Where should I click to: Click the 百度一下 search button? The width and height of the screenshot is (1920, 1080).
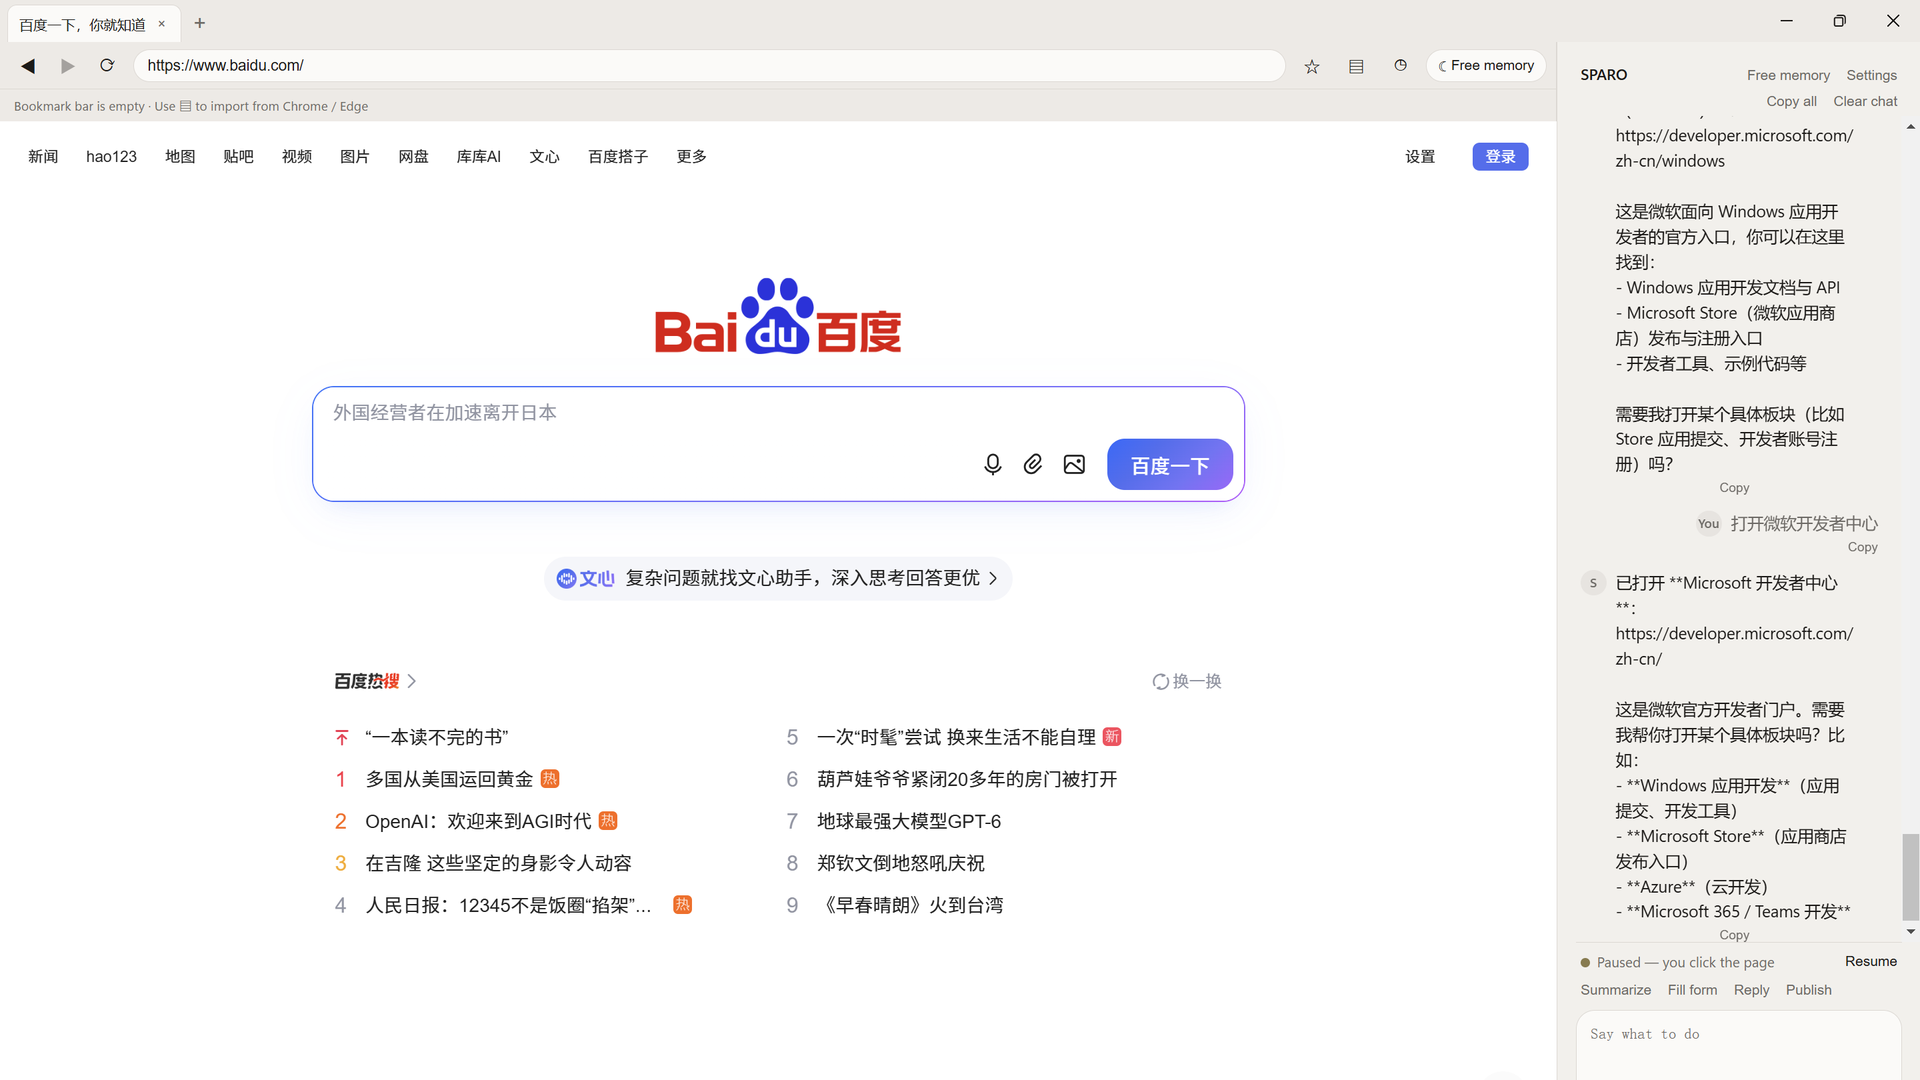tap(1170, 465)
